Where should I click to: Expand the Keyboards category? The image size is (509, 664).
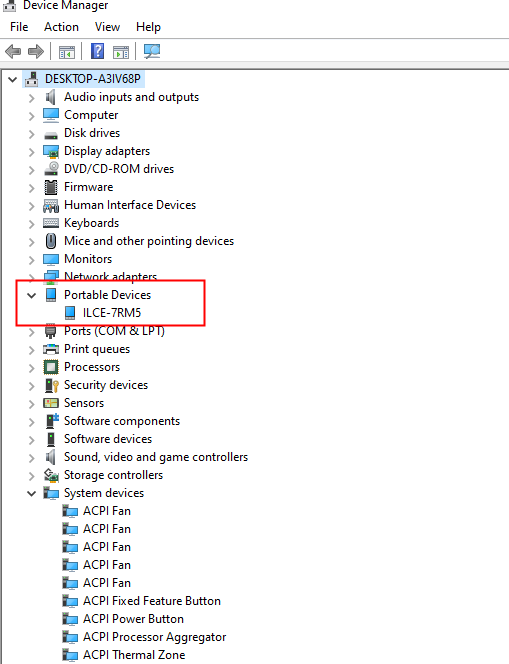(x=32, y=224)
